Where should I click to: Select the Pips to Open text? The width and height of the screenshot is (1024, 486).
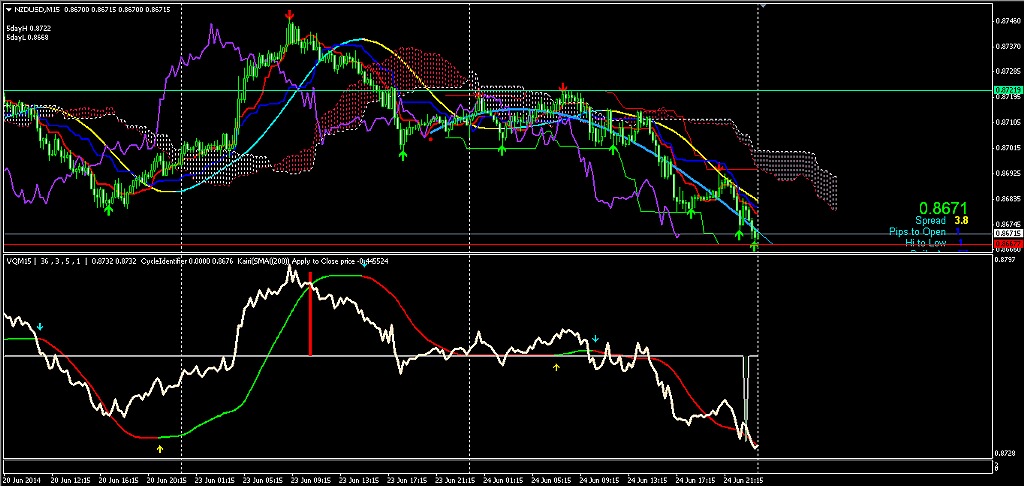(x=917, y=231)
